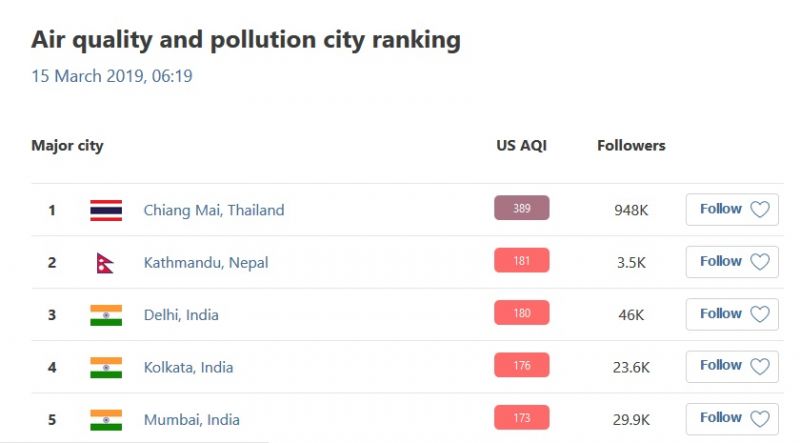Open the Chiang Mai, Thailand link
Screen dimensions: 800x443
click(214, 210)
